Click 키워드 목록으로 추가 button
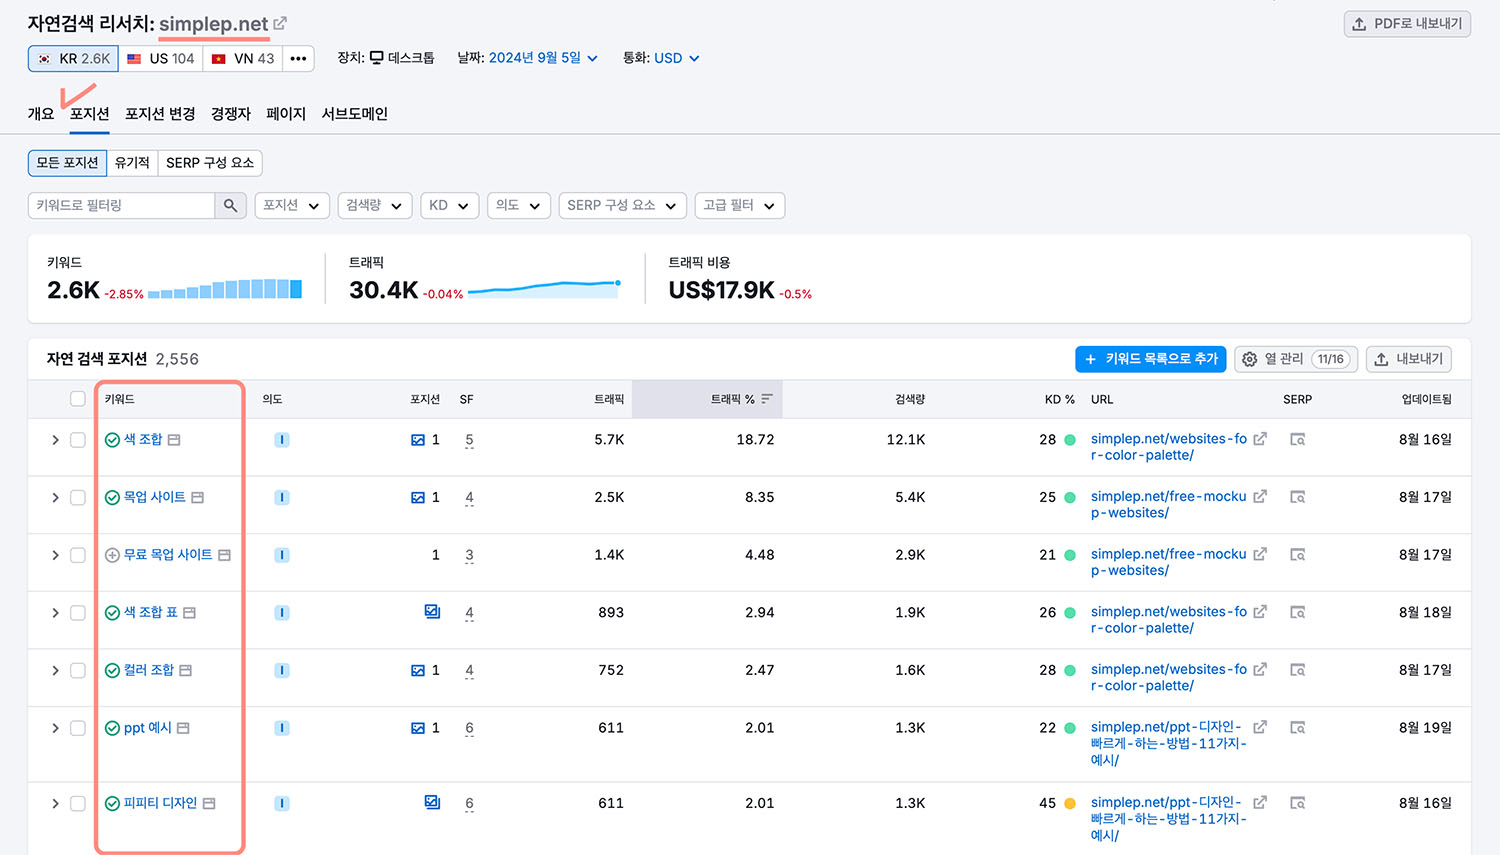This screenshot has width=1500, height=855. click(1150, 359)
